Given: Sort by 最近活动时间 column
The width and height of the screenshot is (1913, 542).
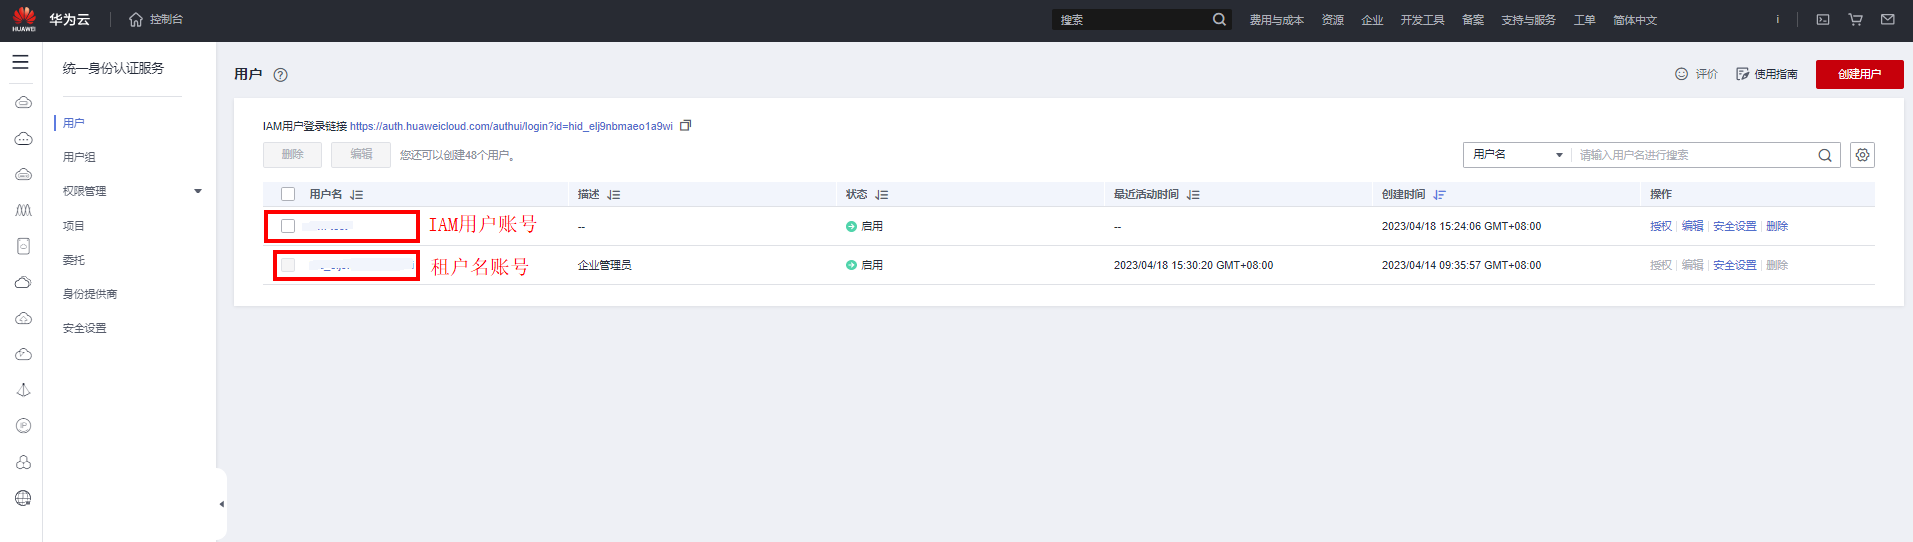Looking at the screenshot, I should tap(1193, 195).
